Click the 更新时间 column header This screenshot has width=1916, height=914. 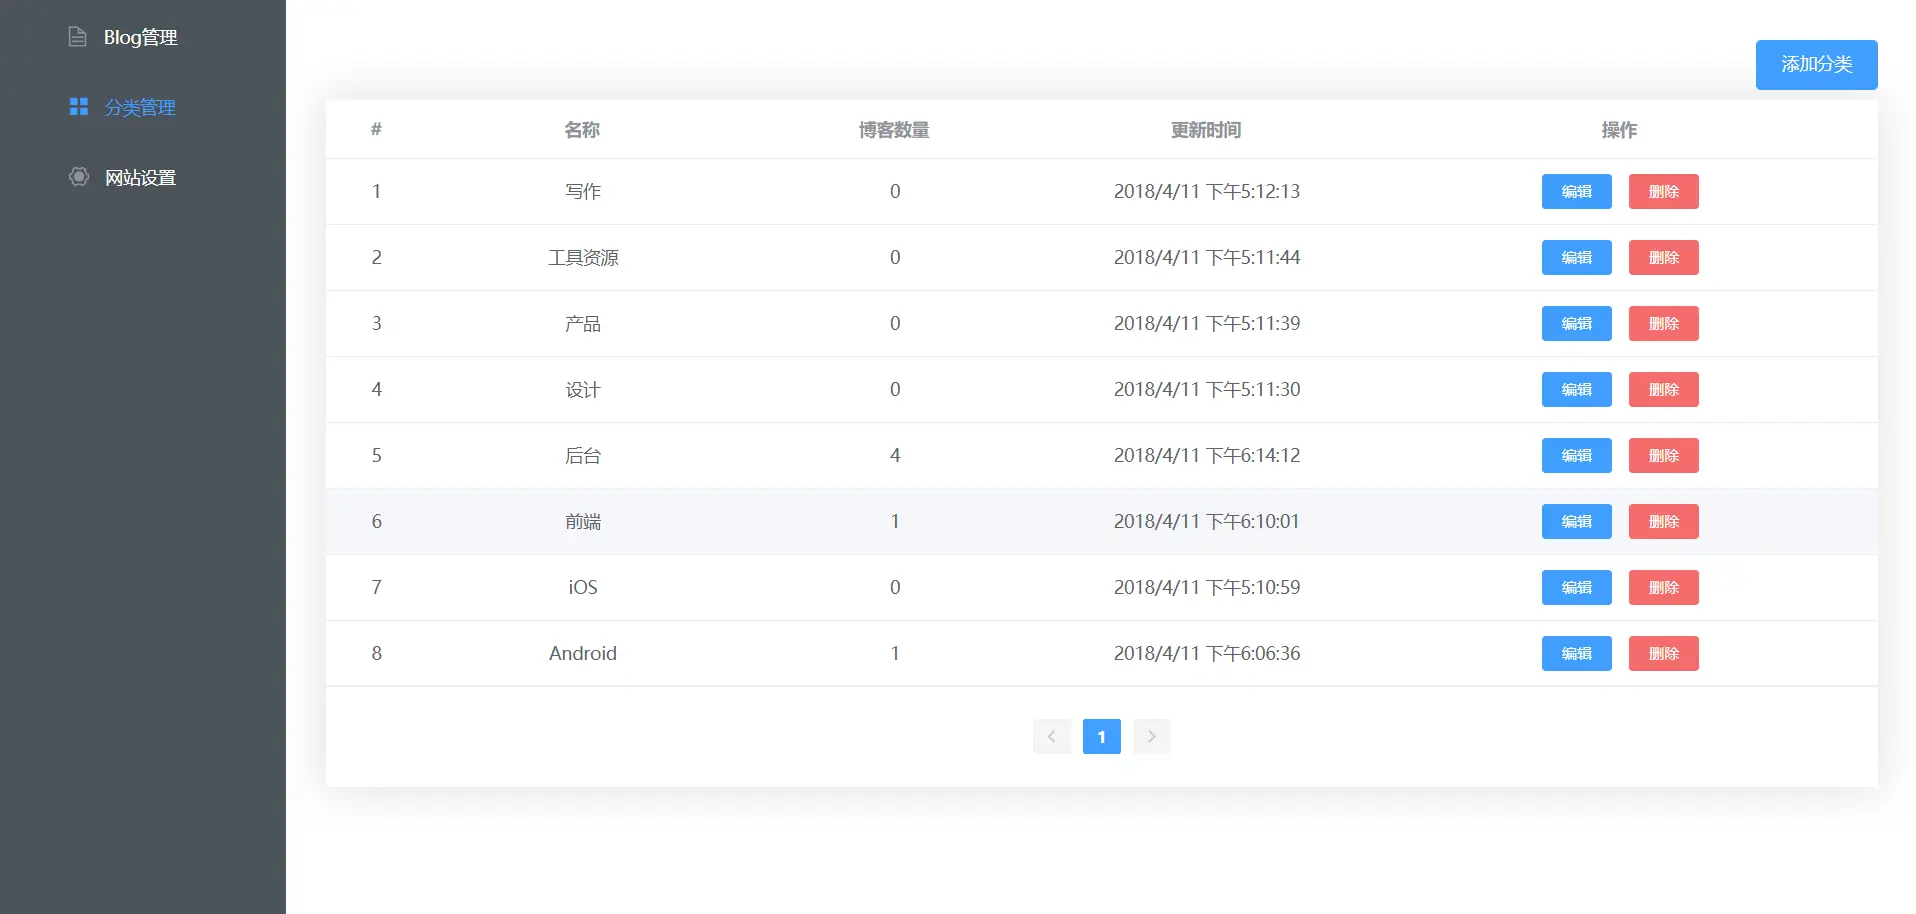tap(1206, 130)
